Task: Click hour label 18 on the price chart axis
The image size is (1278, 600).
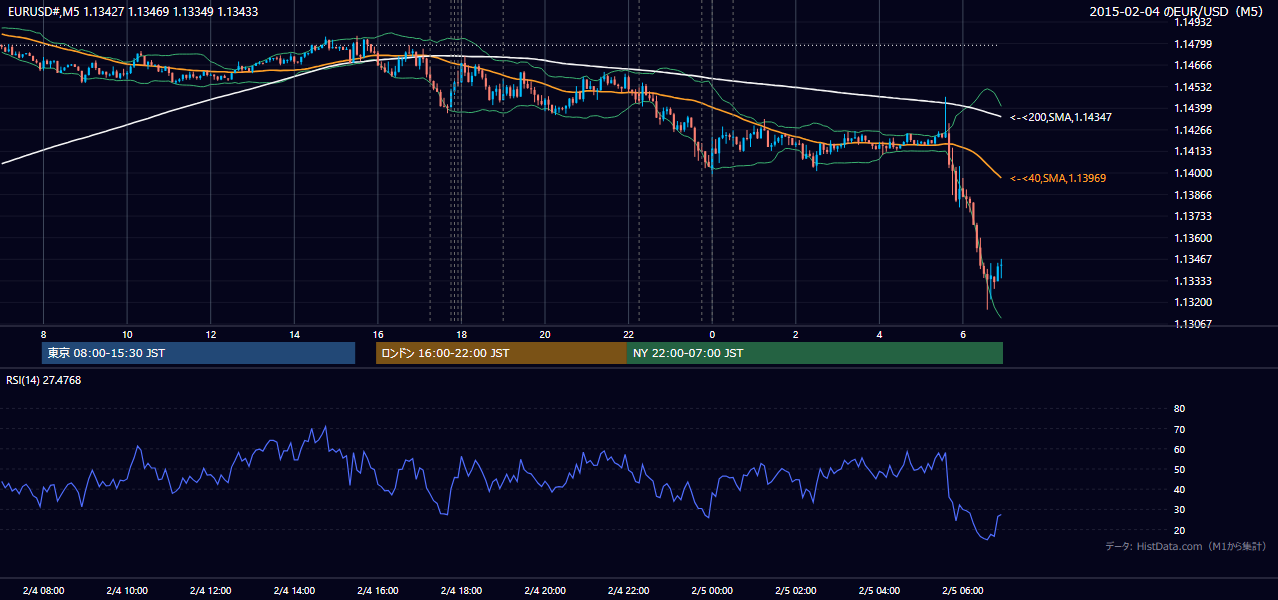Action: coord(461,334)
